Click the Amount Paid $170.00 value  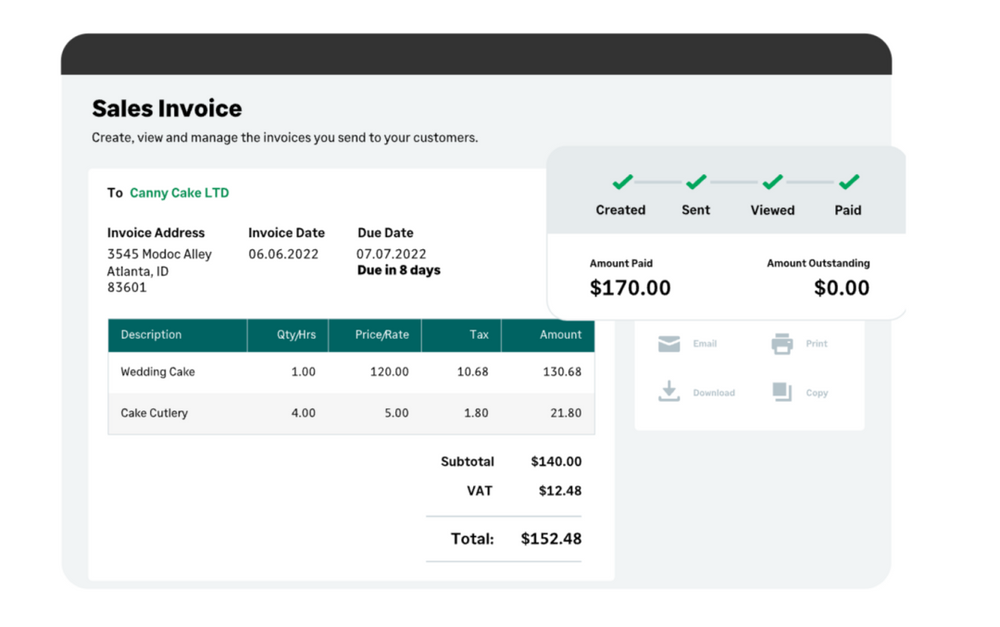pos(630,288)
